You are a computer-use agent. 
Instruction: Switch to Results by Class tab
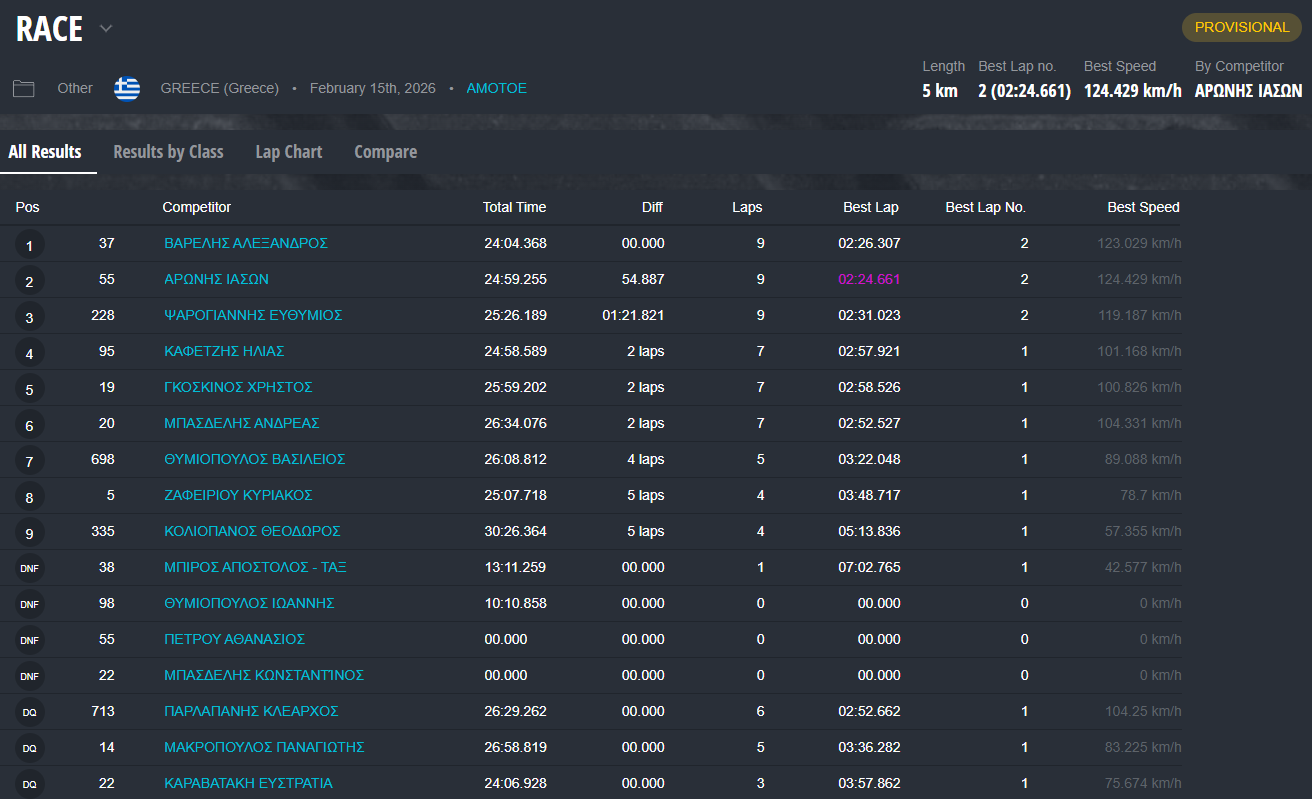tap(168, 152)
